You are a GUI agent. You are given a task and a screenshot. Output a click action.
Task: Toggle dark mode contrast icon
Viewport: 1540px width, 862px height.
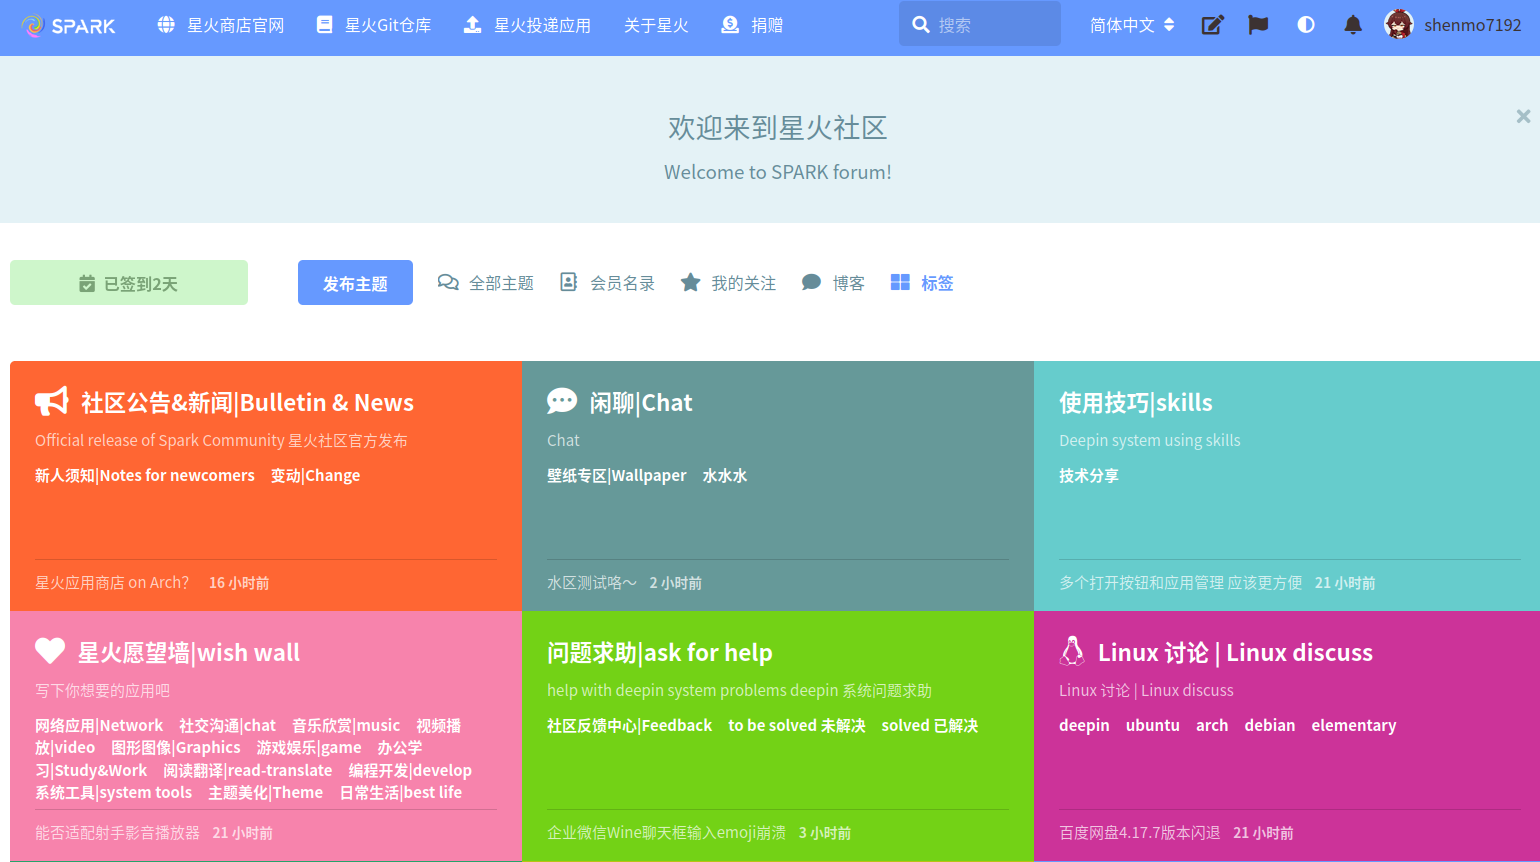pyautogui.click(x=1306, y=26)
